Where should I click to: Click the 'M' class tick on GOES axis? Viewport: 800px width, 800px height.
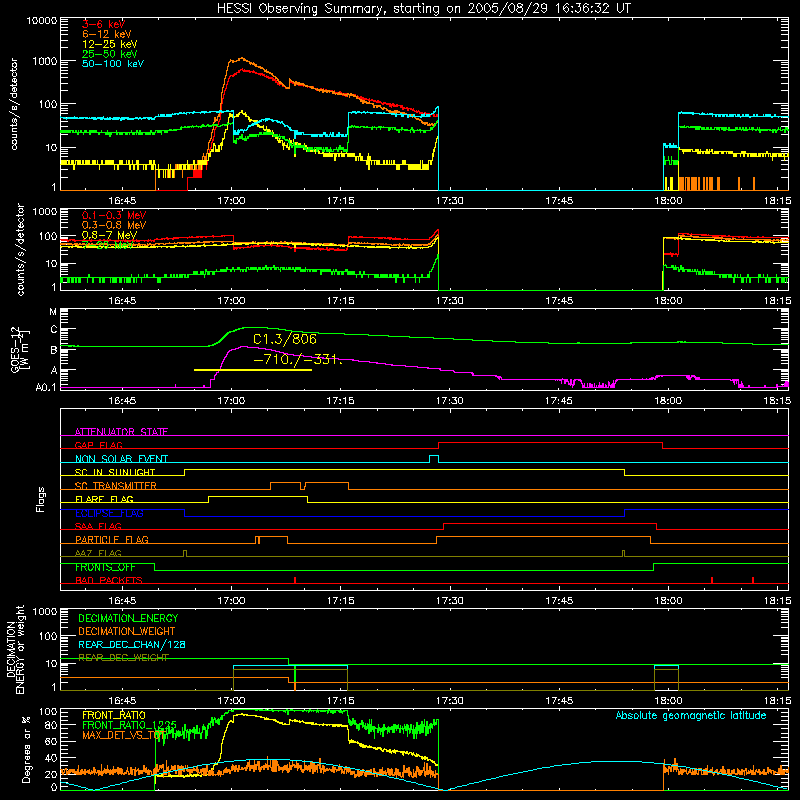tap(53, 311)
